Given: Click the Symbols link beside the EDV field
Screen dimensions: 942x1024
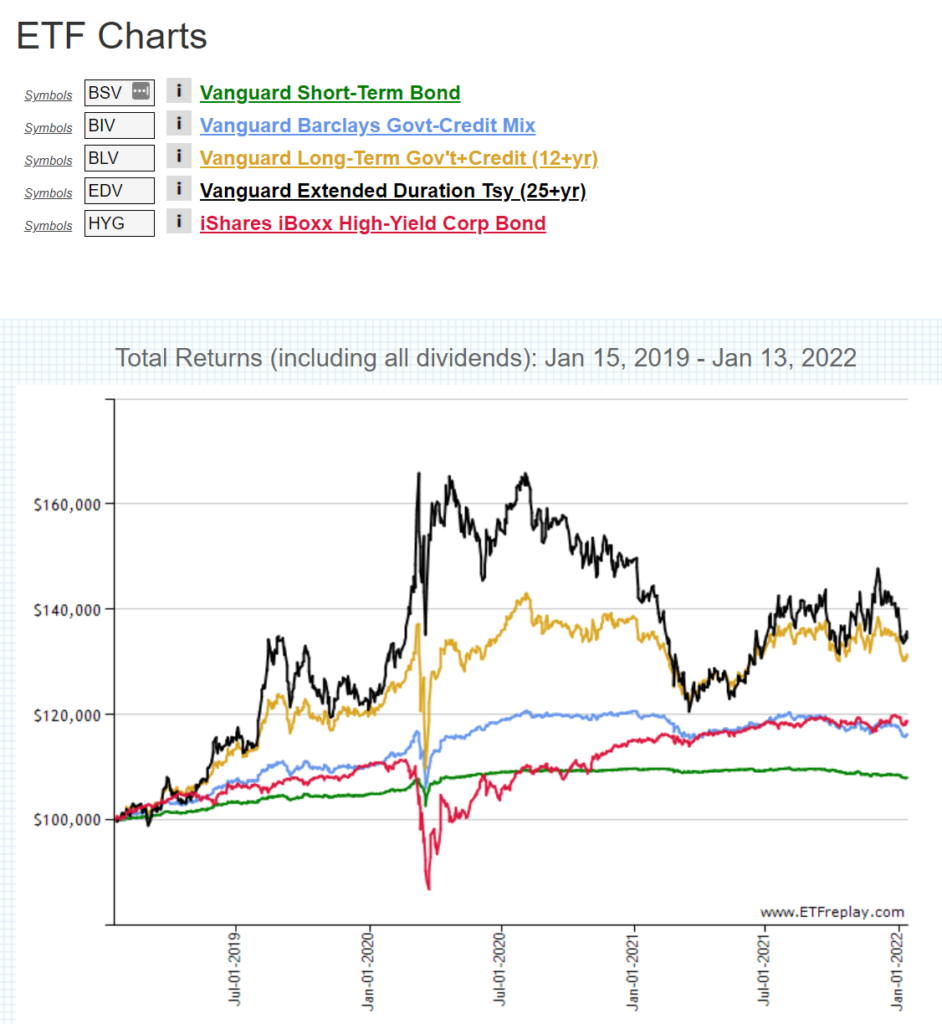Looking at the screenshot, I should point(48,193).
